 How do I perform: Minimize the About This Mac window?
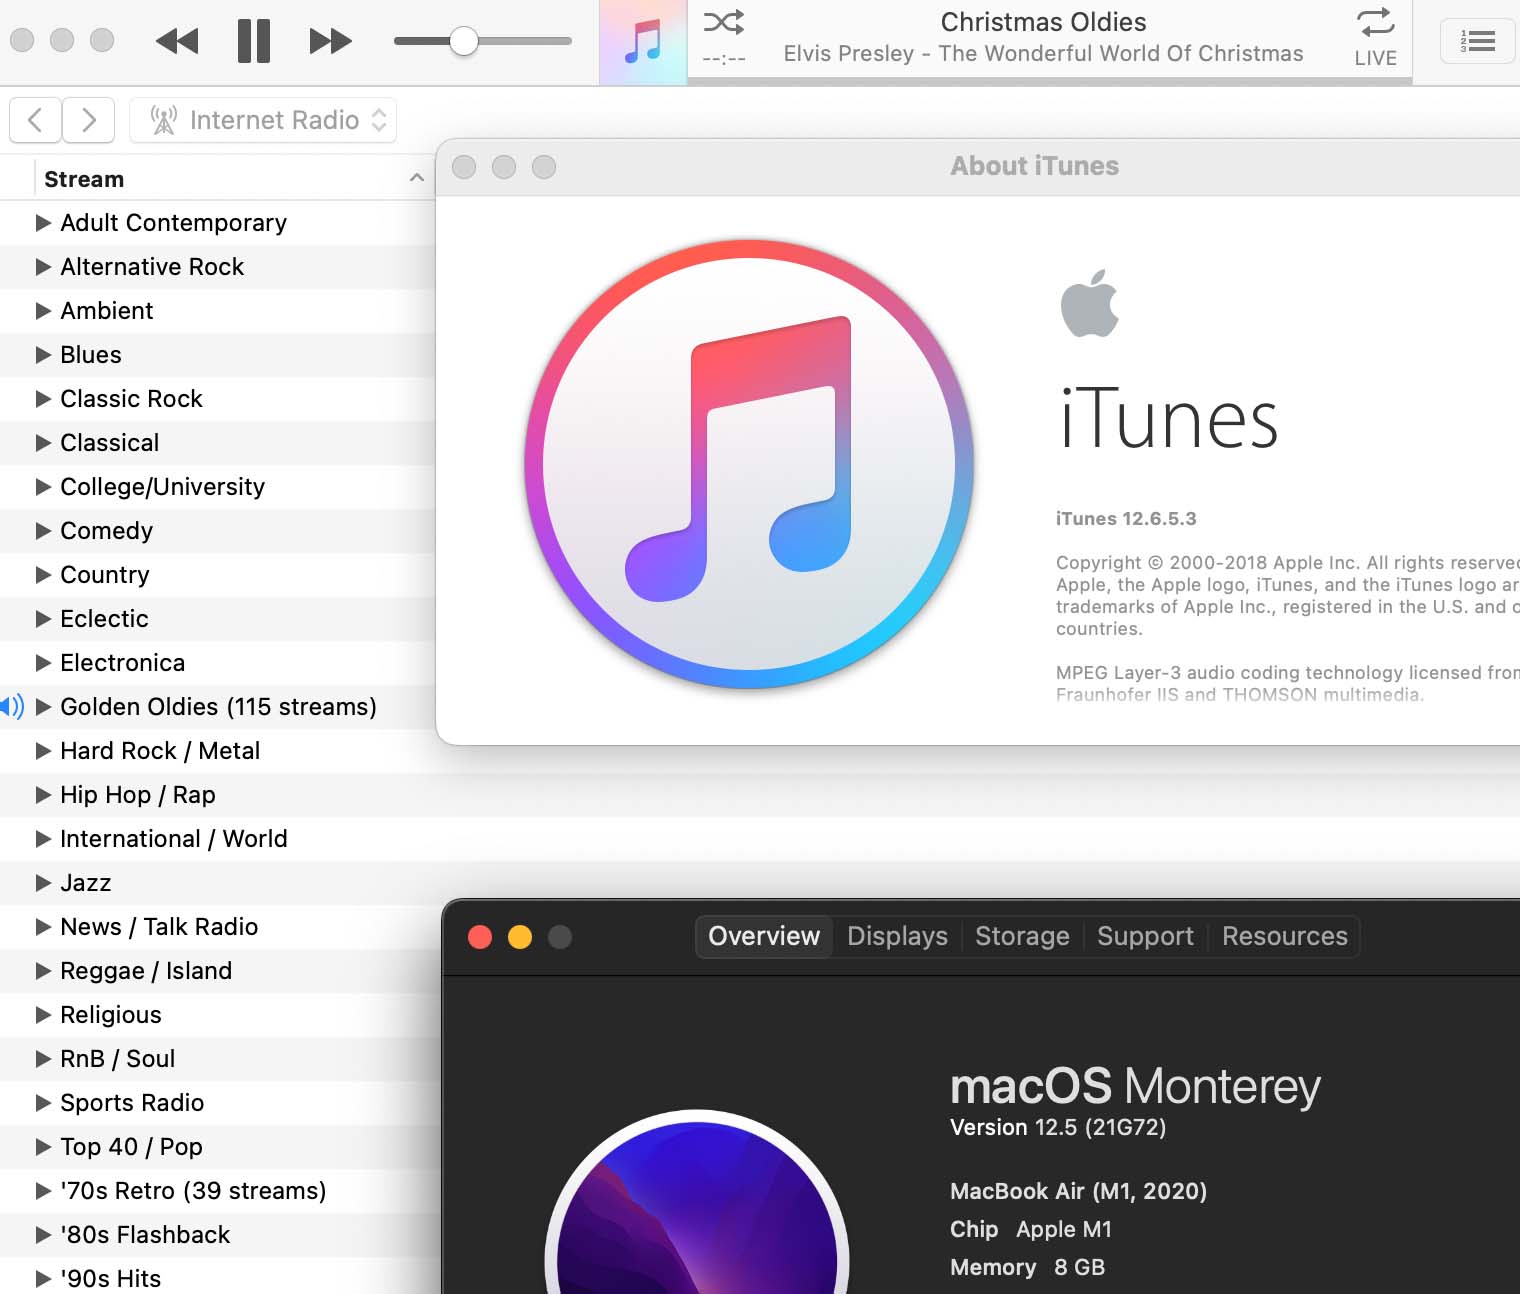[520, 937]
